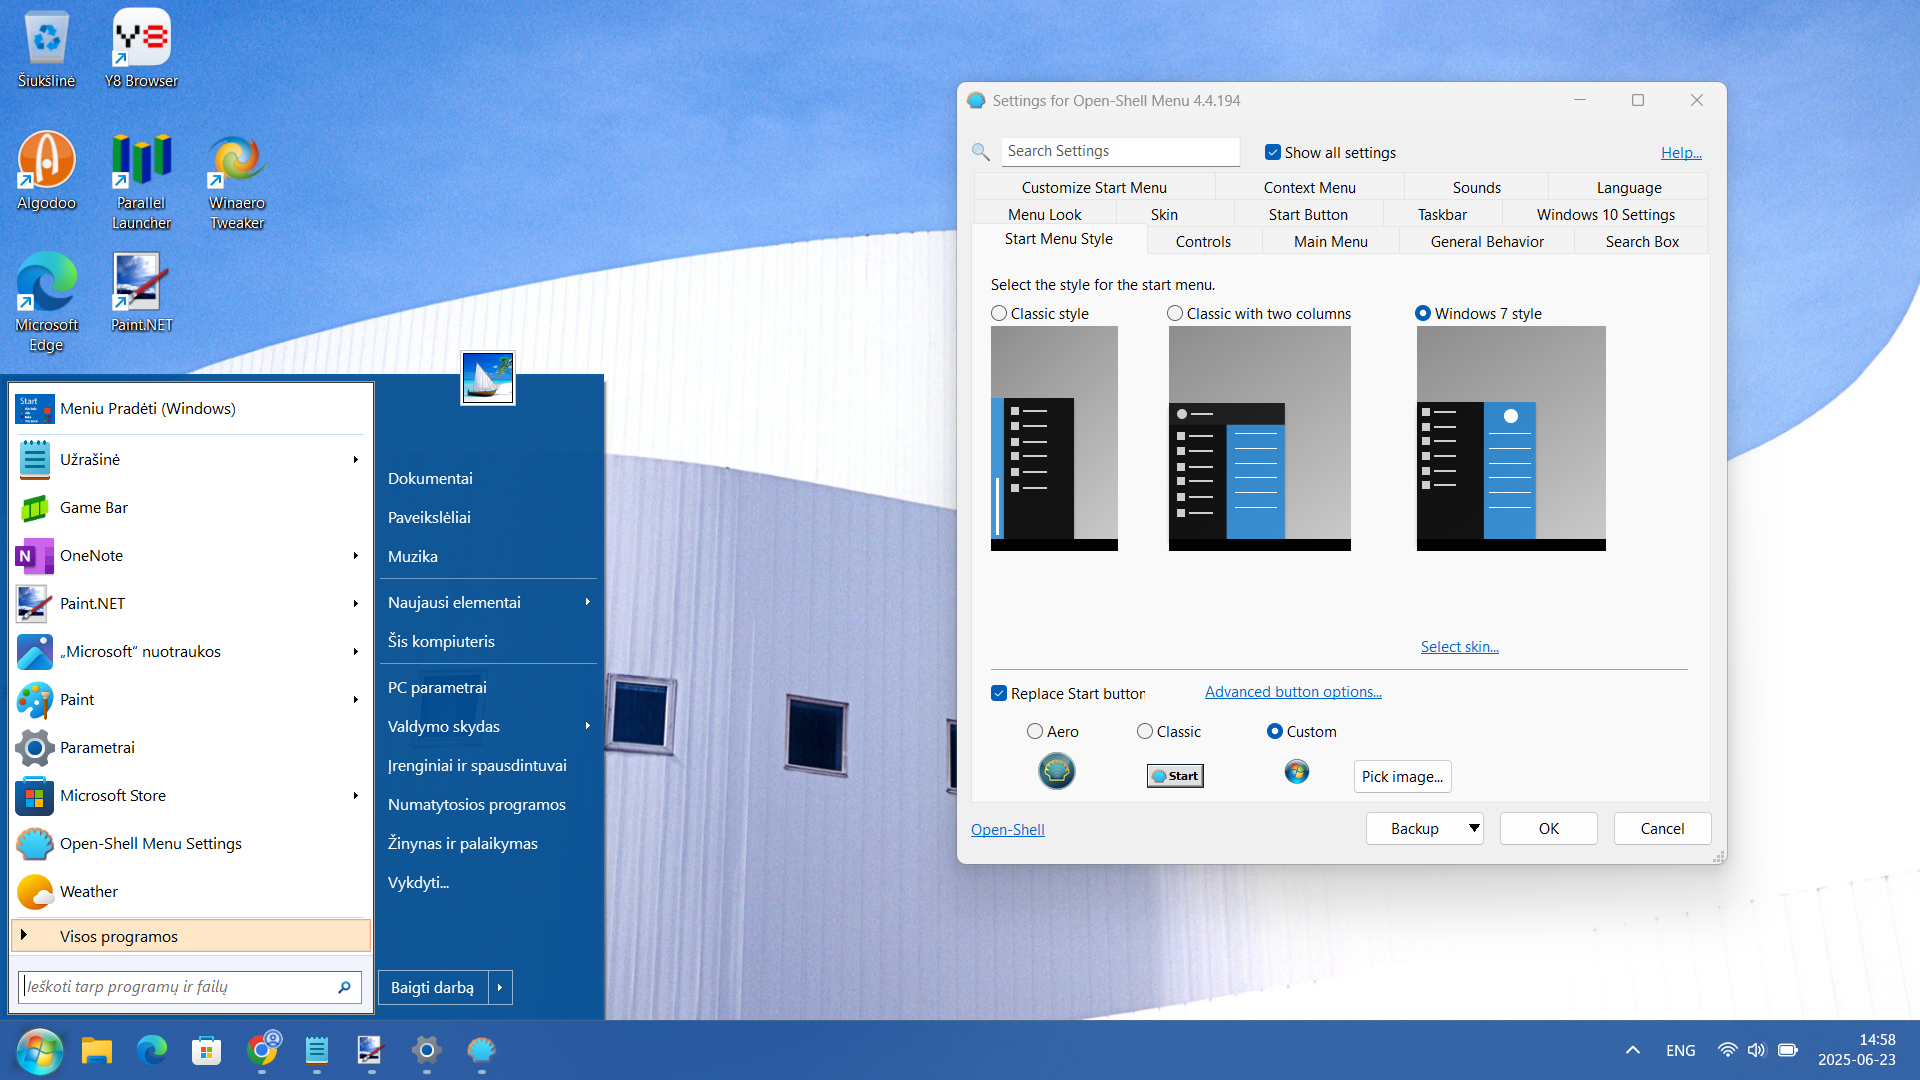Open the Select skin... link
The width and height of the screenshot is (1920, 1080).
coord(1459,647)
